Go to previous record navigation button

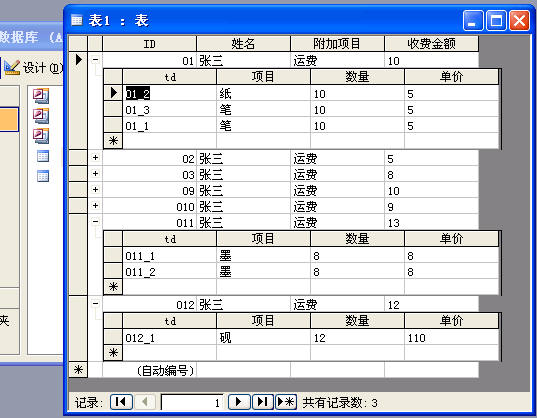point(145,402)
